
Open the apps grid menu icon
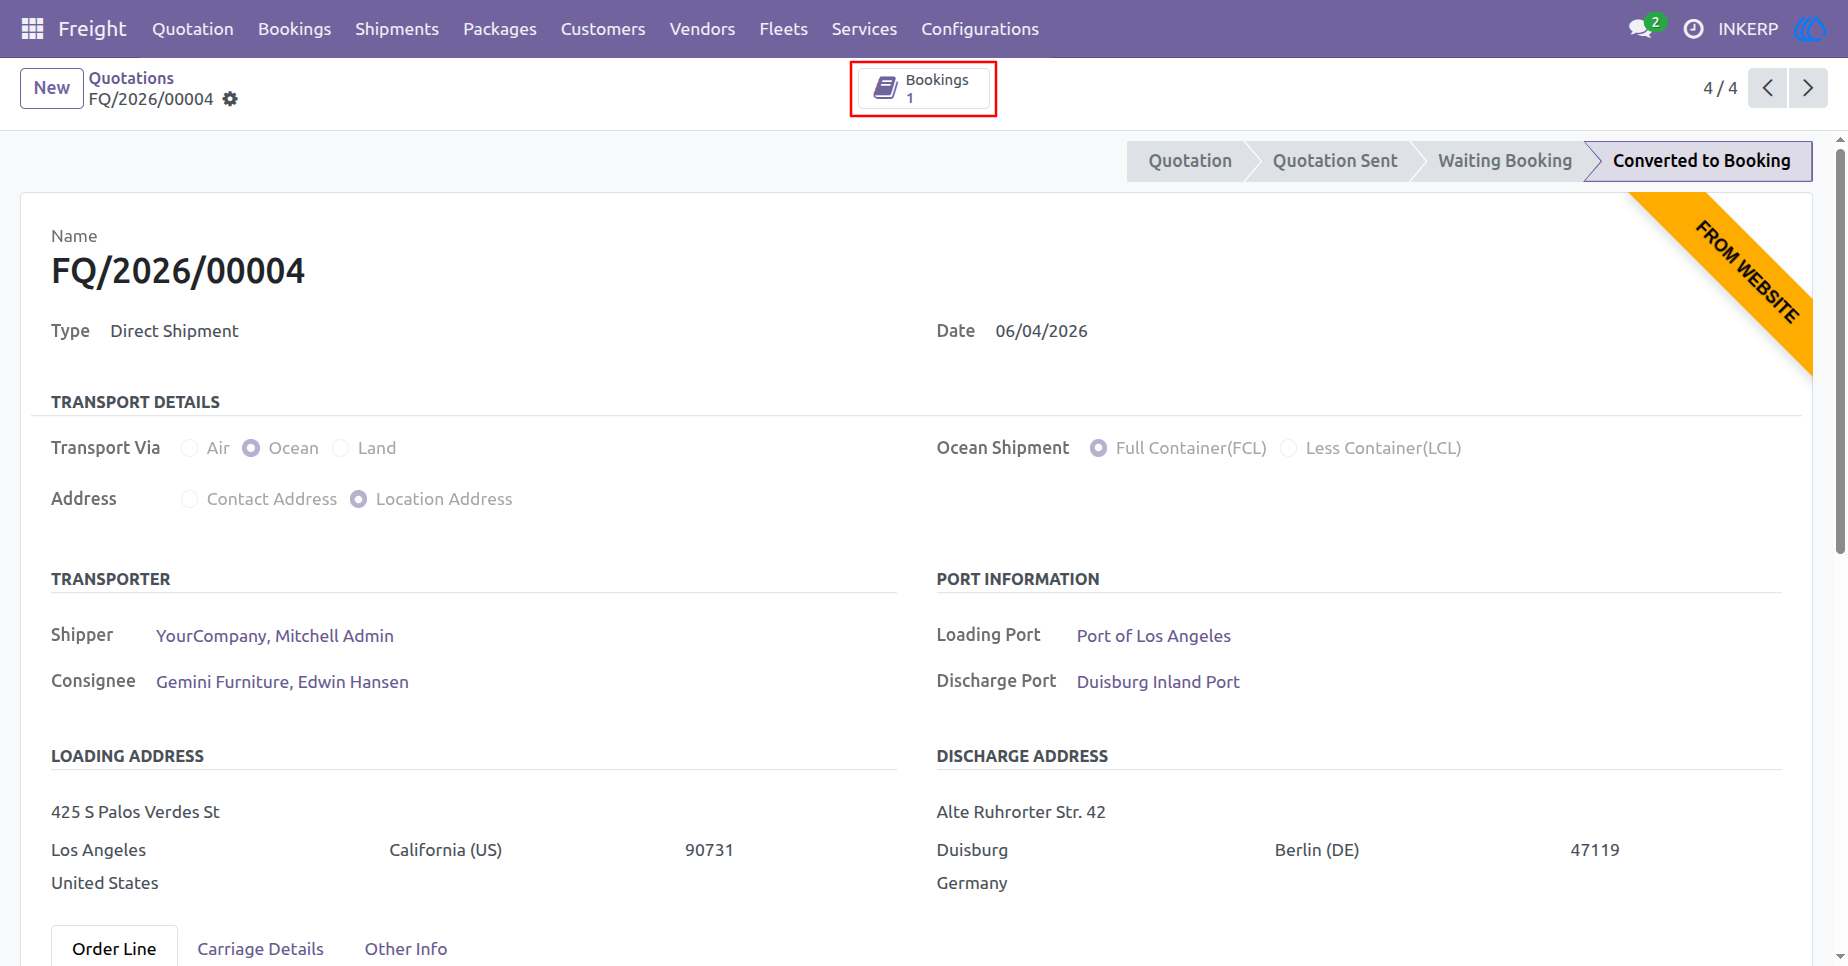(x=32, y=29)
